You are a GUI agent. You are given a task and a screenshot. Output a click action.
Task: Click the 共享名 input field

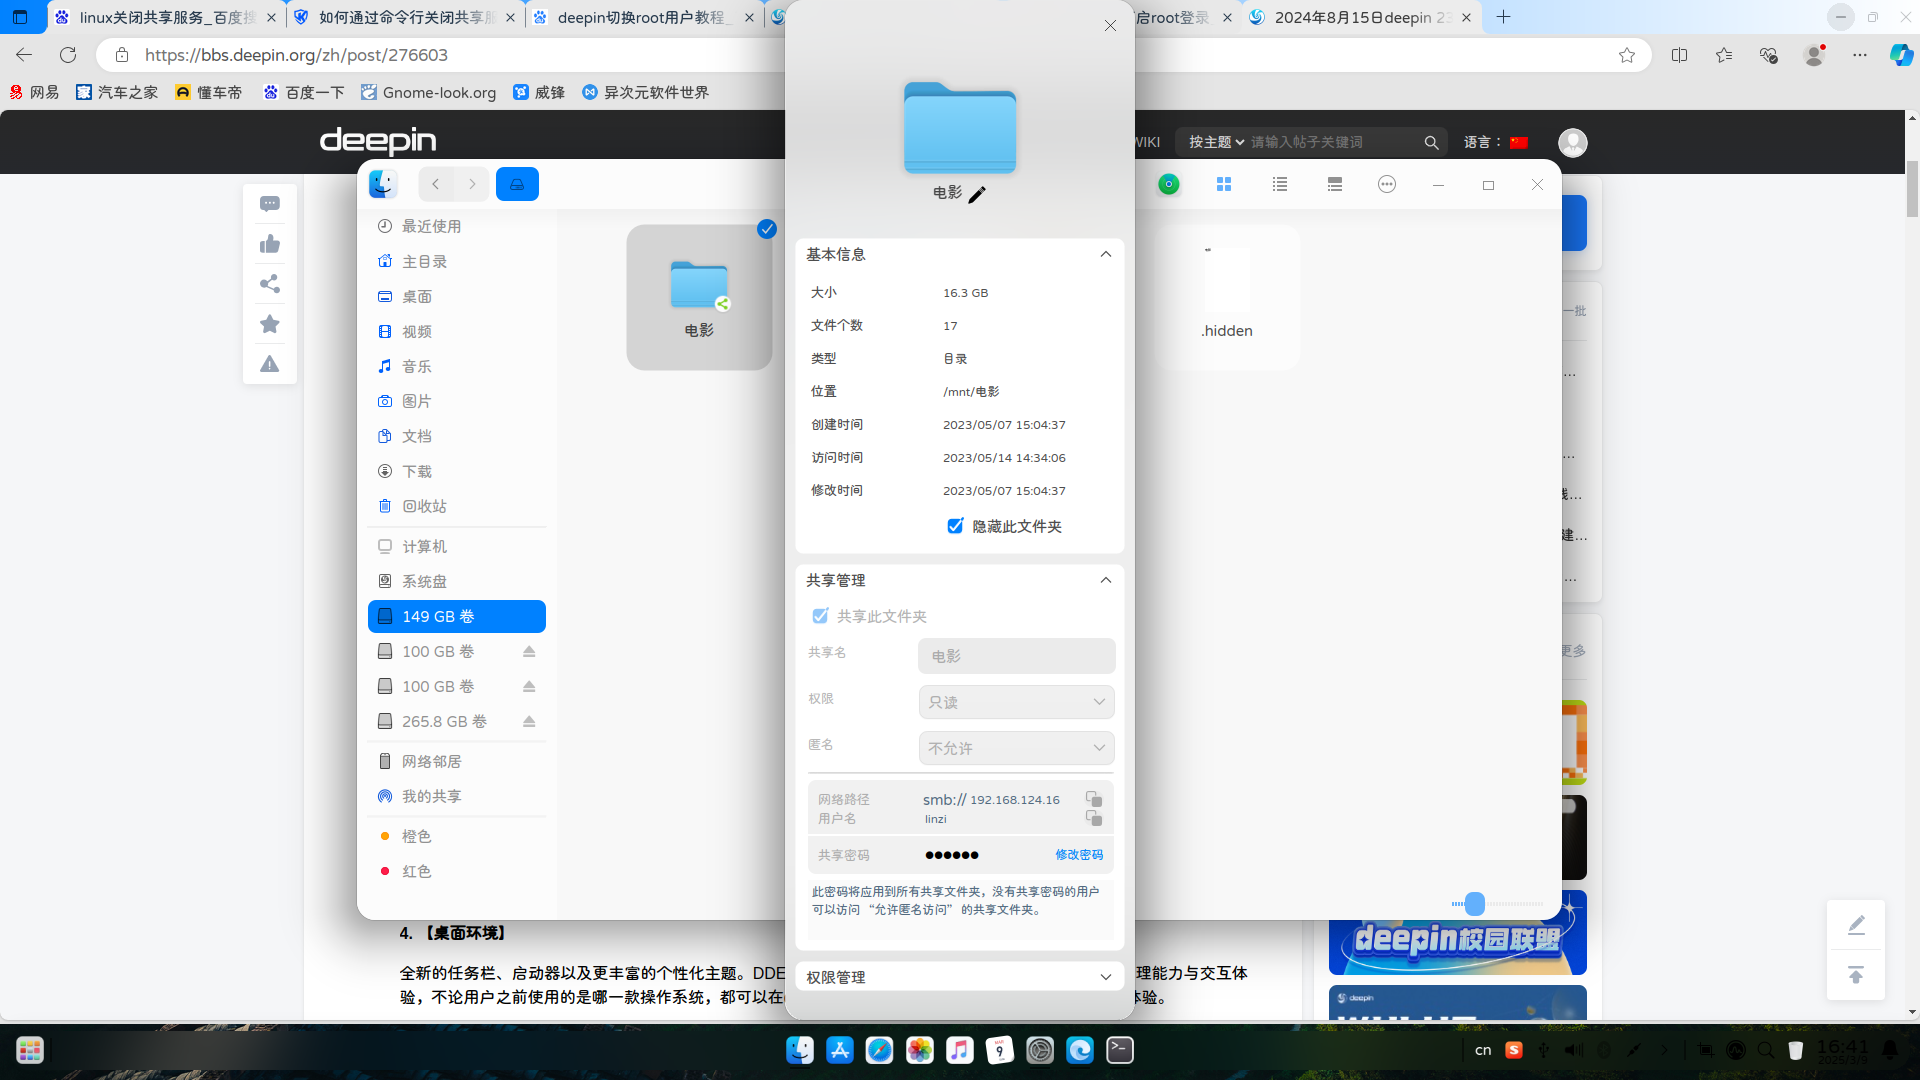[x=1016, y=656]
